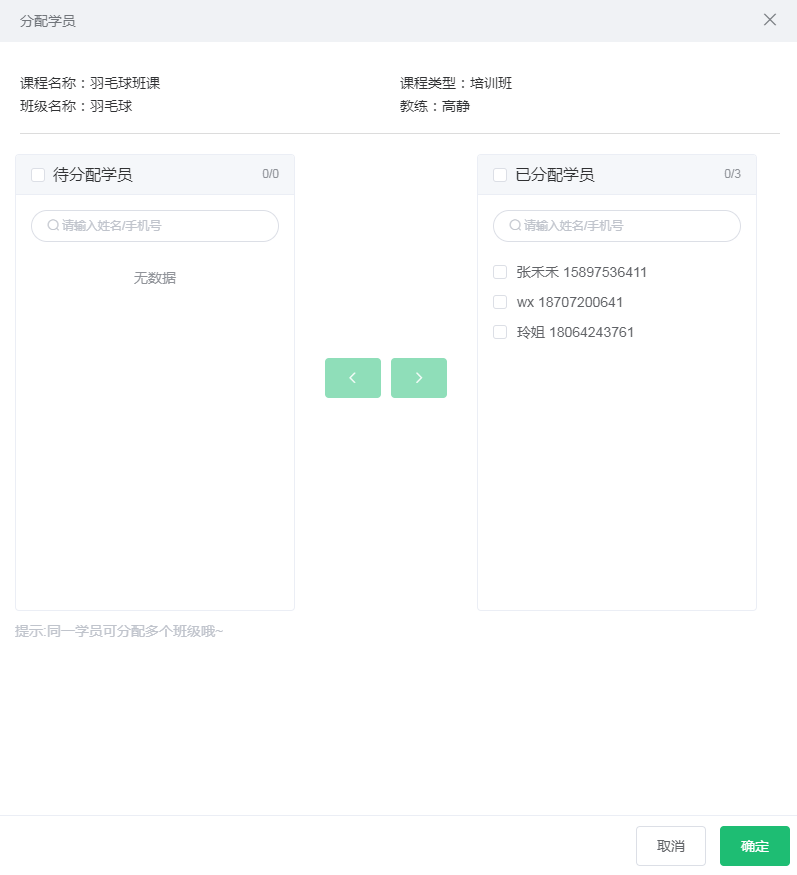
Task: Confirm assignment with the green 确定 button
Action: click(754, 846)
